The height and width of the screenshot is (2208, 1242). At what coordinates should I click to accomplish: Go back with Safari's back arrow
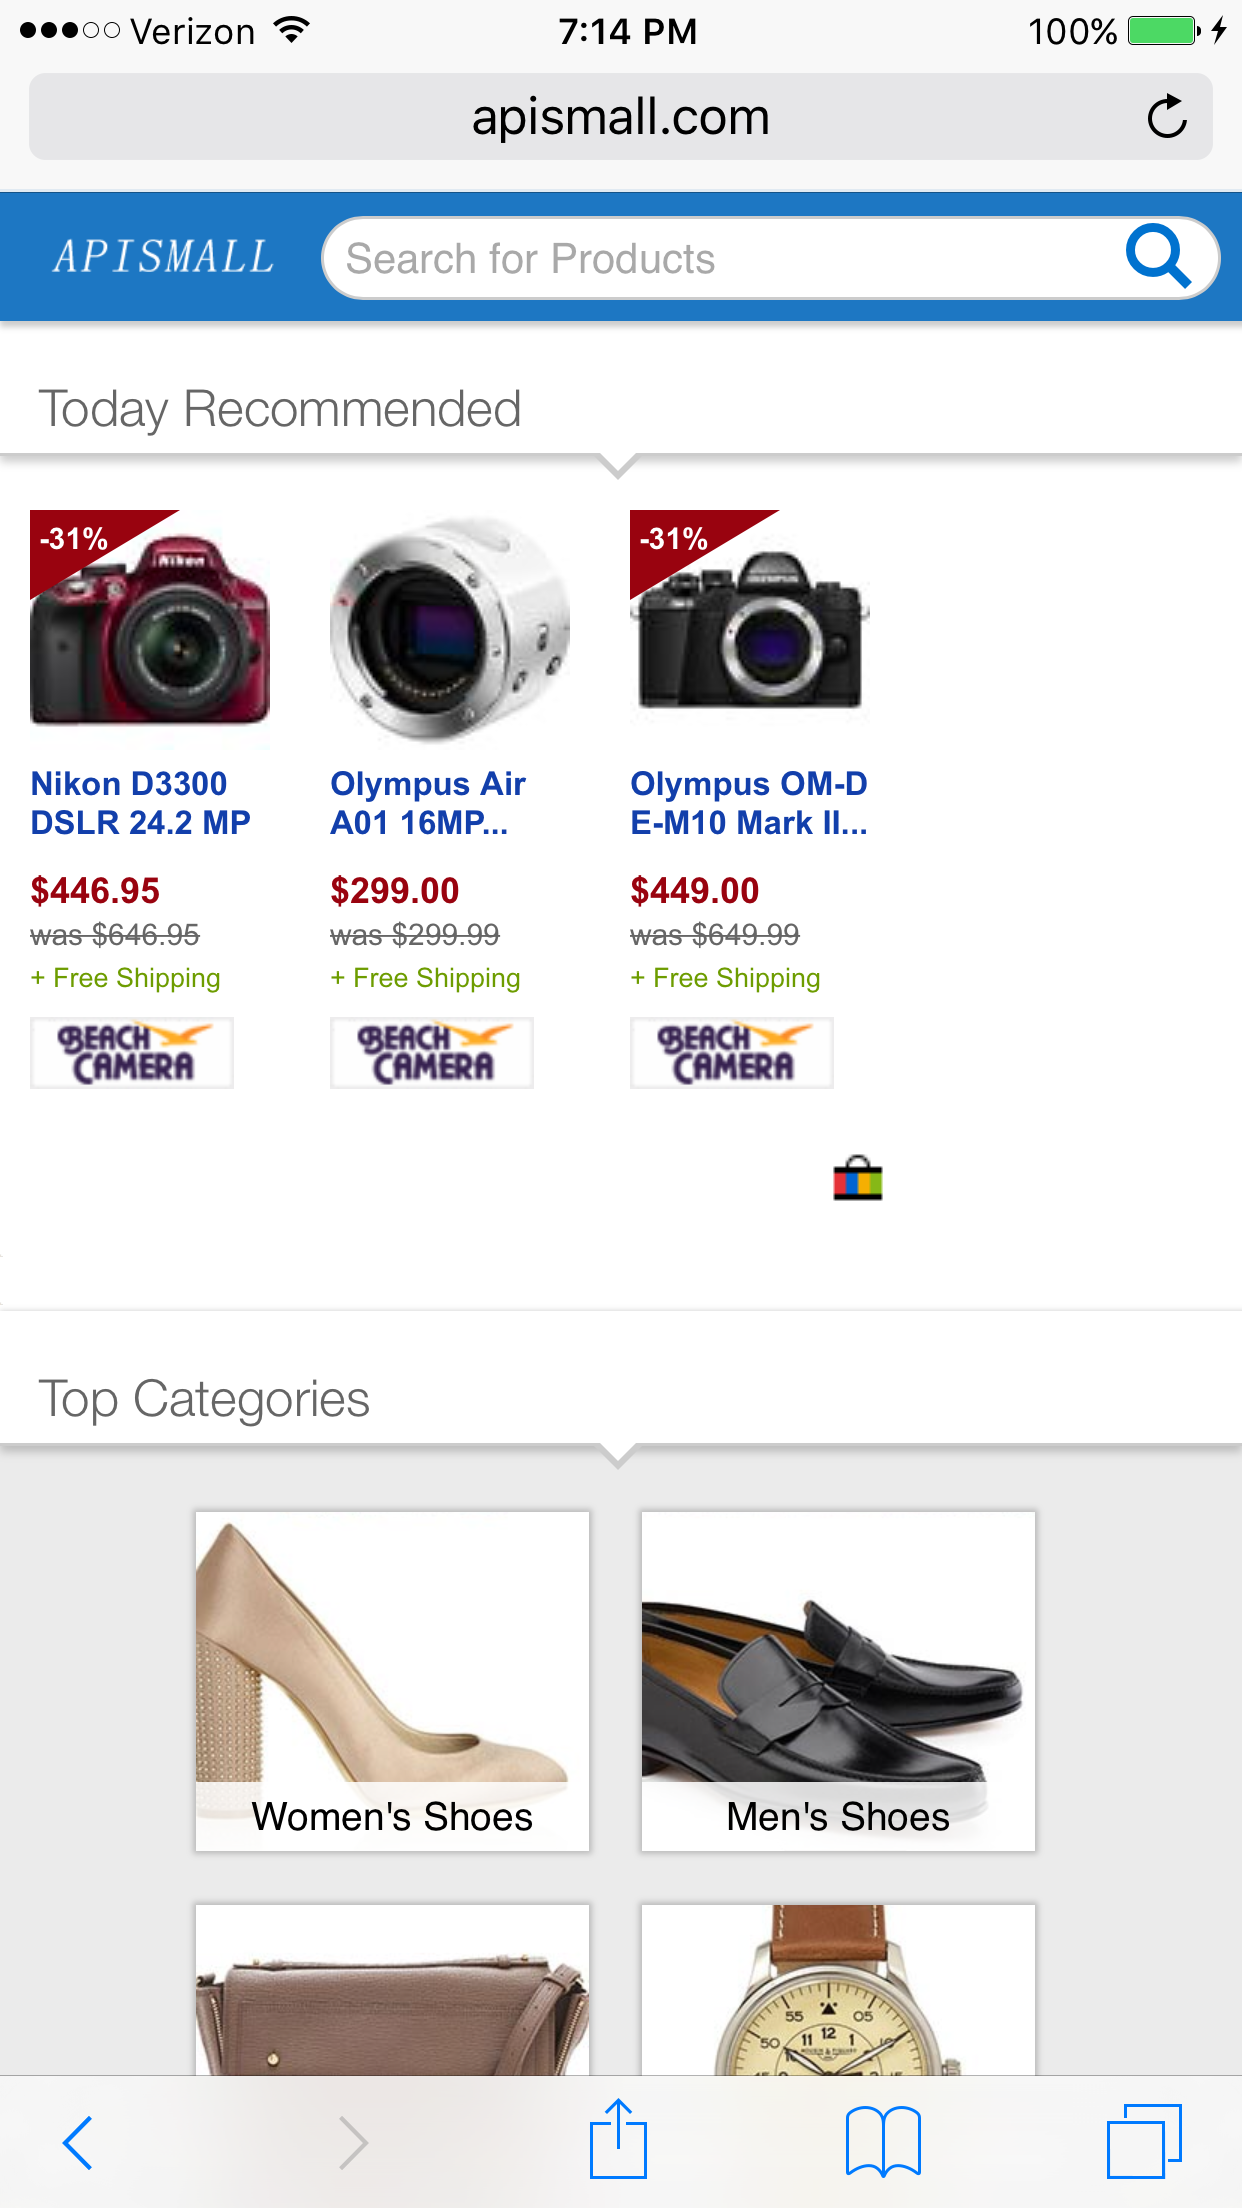coord(77,2142)
